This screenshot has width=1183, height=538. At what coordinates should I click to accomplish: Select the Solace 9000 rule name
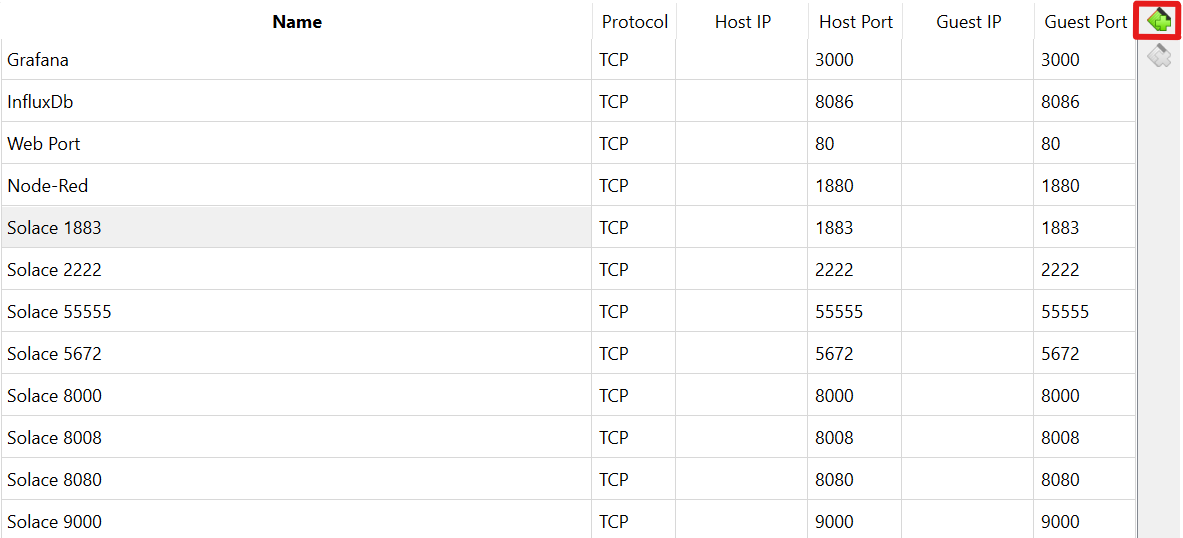tap(55, 522)
